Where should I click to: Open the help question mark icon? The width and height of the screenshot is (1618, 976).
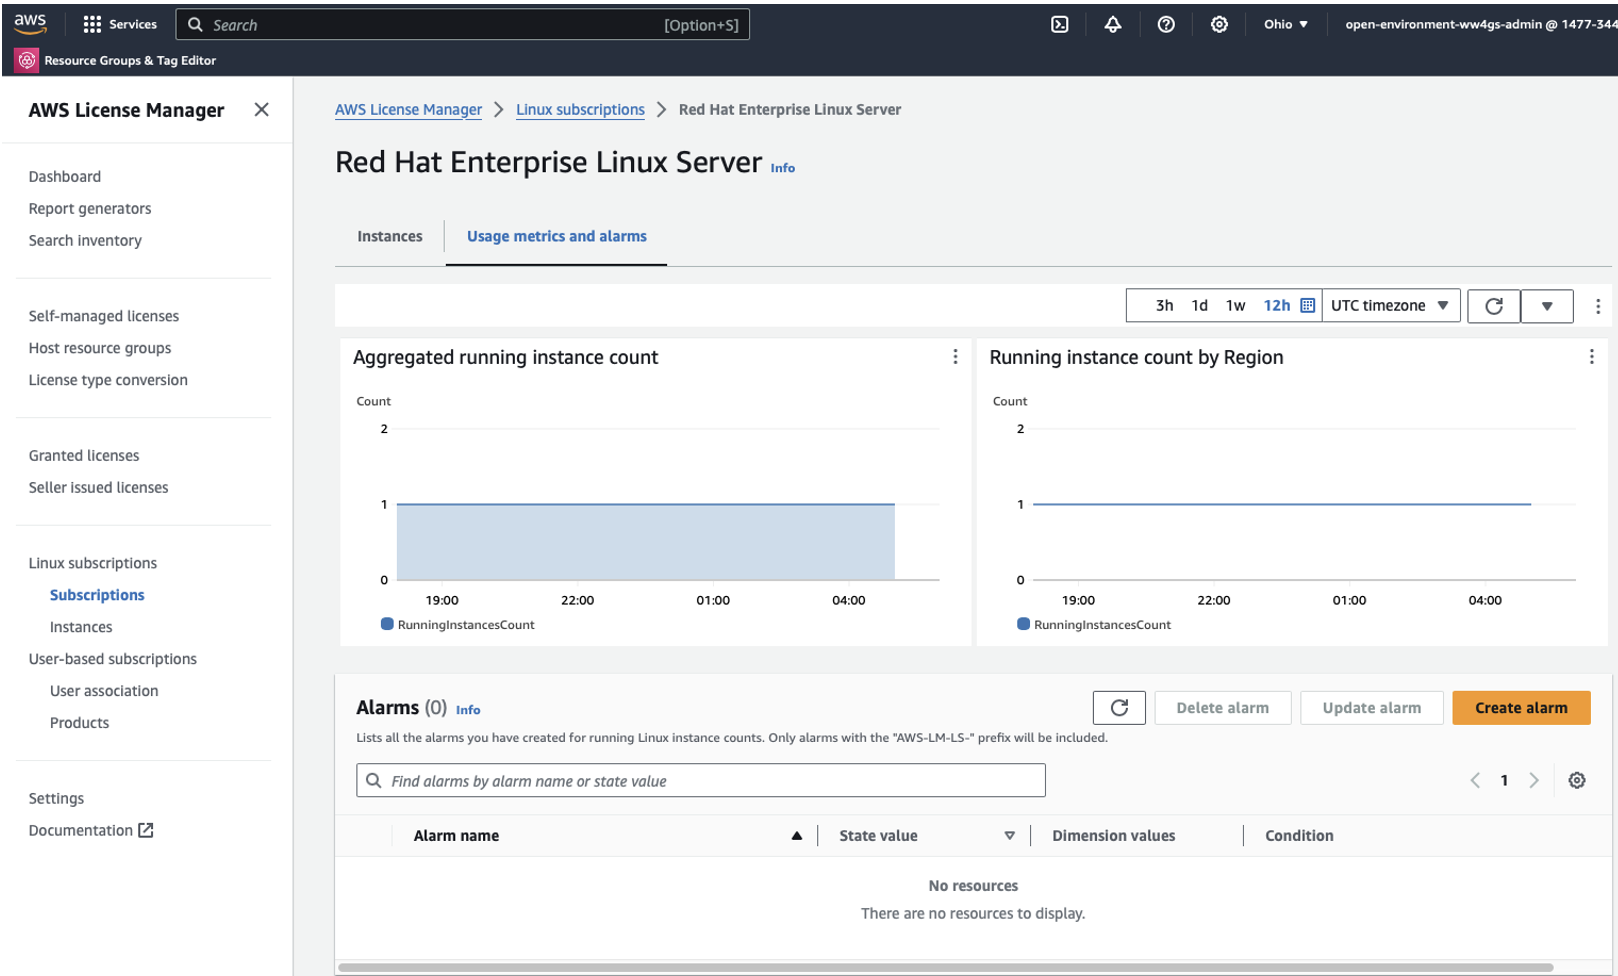(x=1166, y=24)
